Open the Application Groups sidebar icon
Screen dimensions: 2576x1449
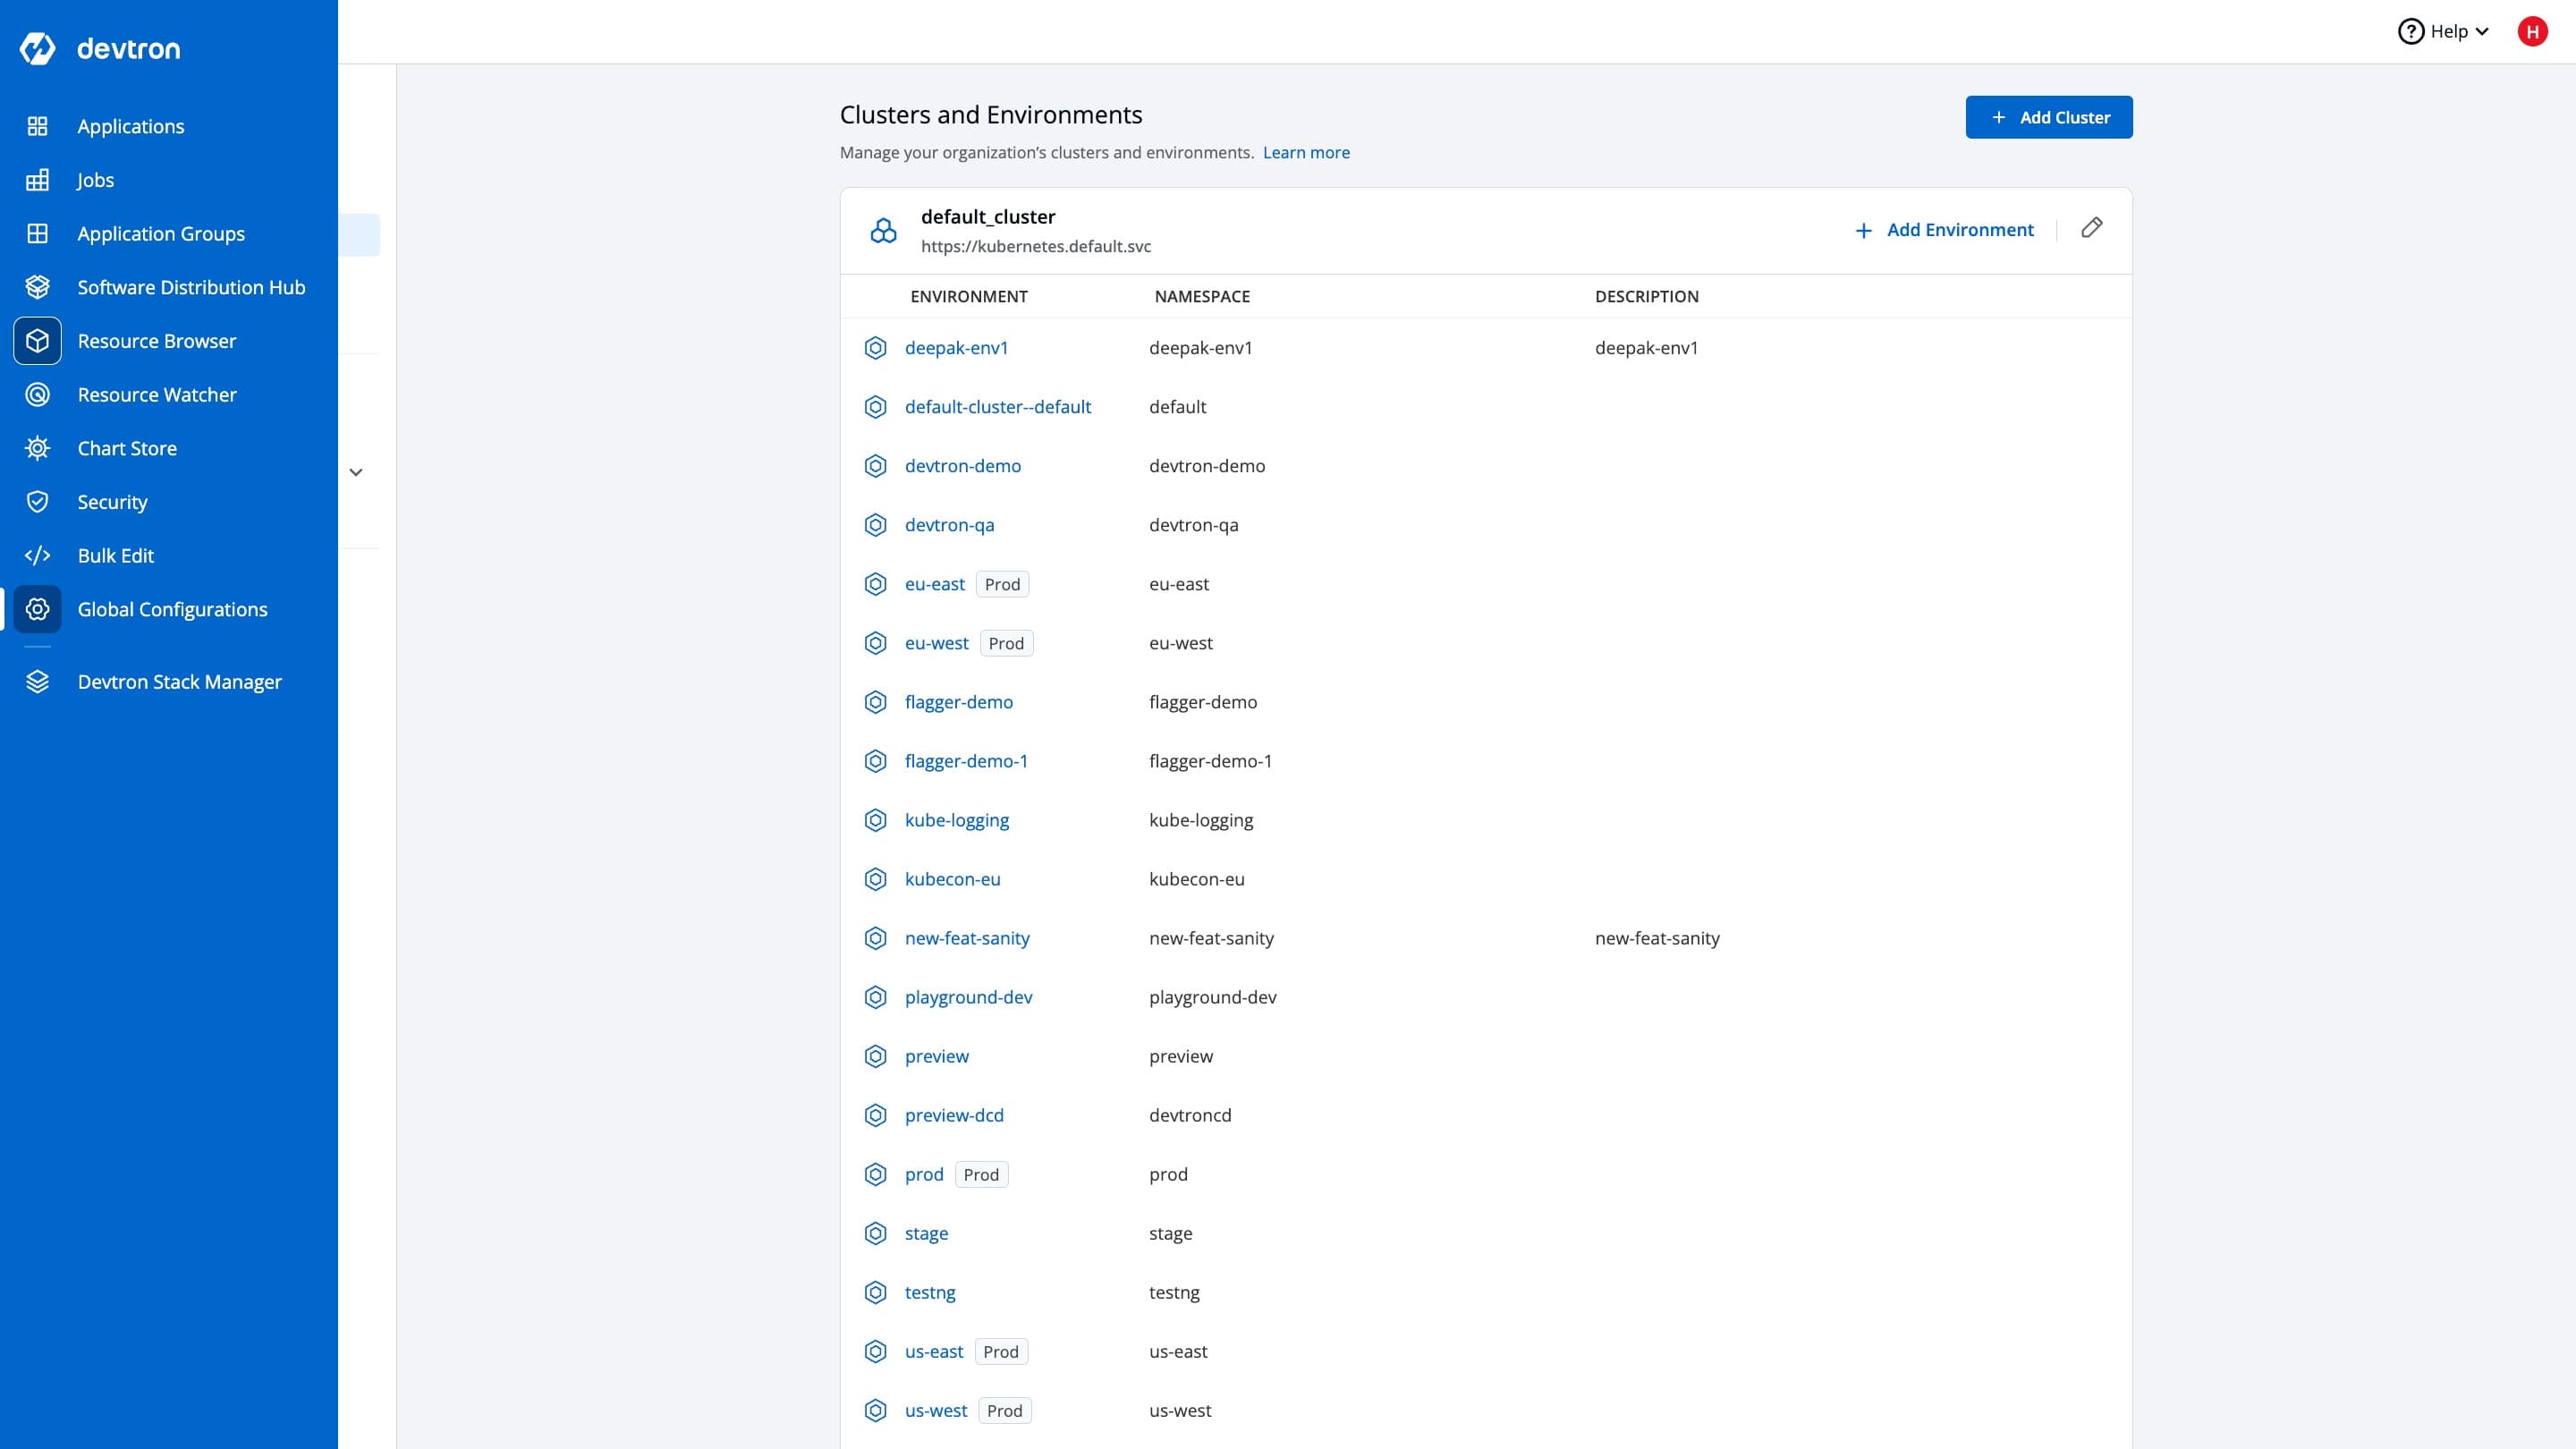pyautogui.click(x=37, y=233)
